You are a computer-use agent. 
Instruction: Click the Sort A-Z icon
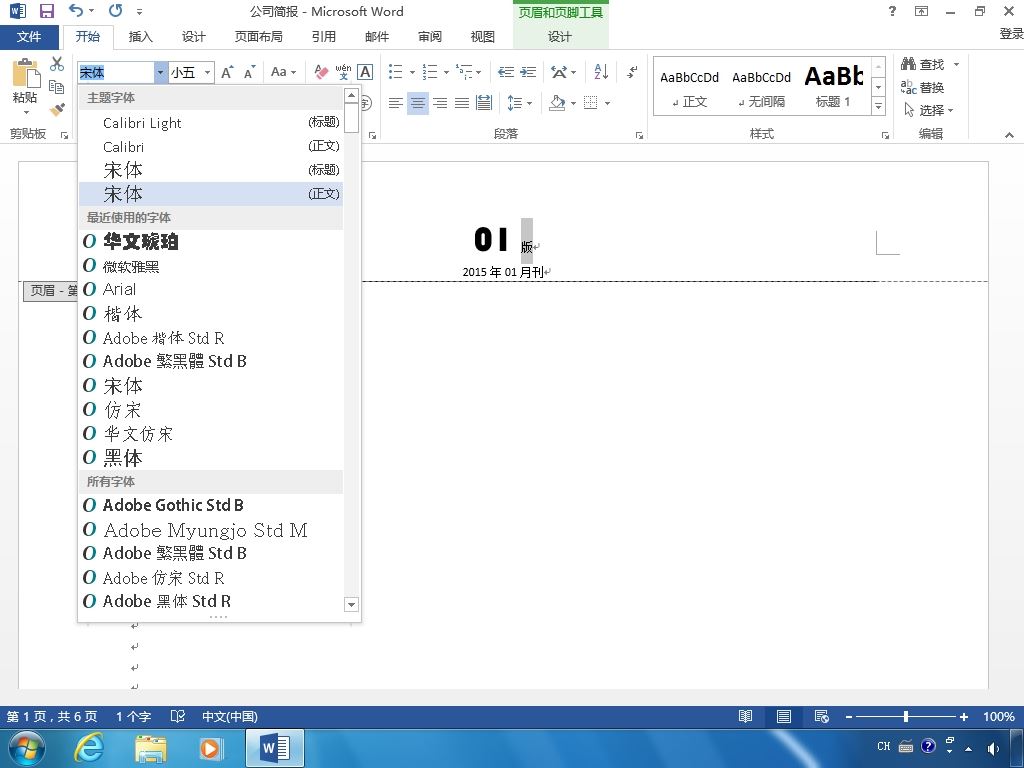pos(601,72)
